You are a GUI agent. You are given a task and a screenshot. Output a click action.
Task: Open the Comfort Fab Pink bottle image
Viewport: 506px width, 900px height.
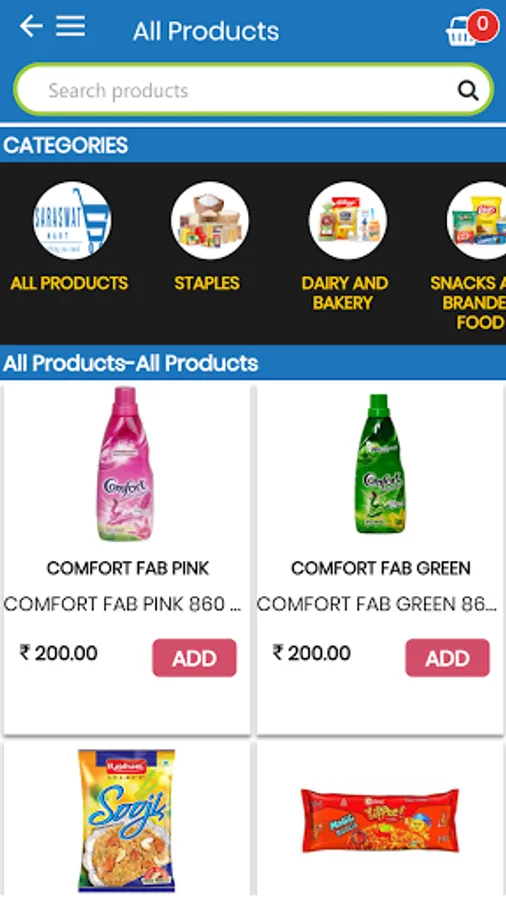(x=124, y=464)
